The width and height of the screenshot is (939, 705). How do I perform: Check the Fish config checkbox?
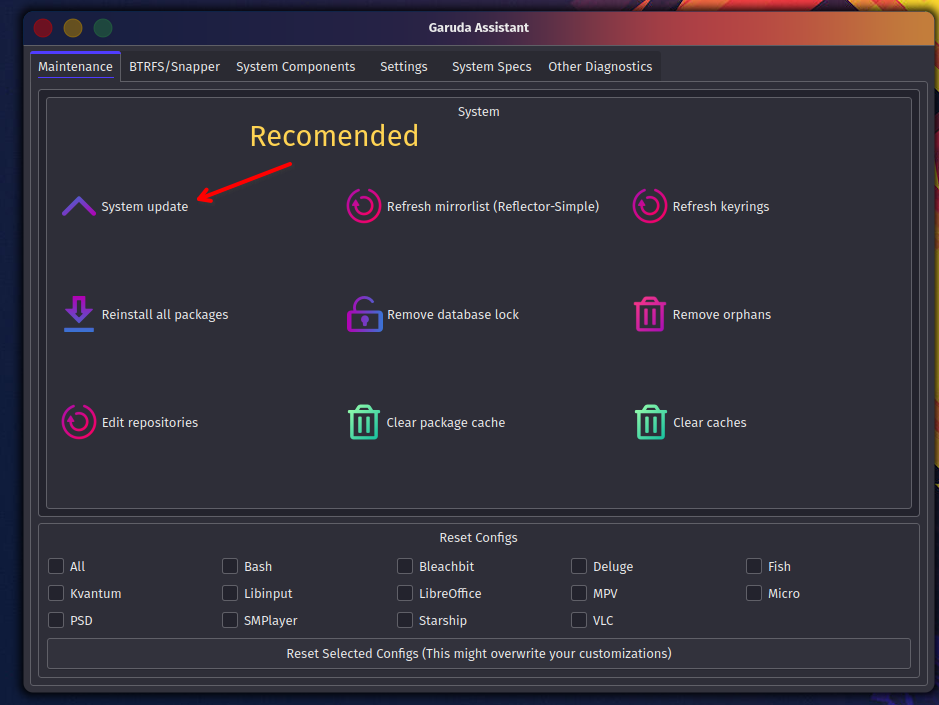pyautogui.click(x=754, y=566)
